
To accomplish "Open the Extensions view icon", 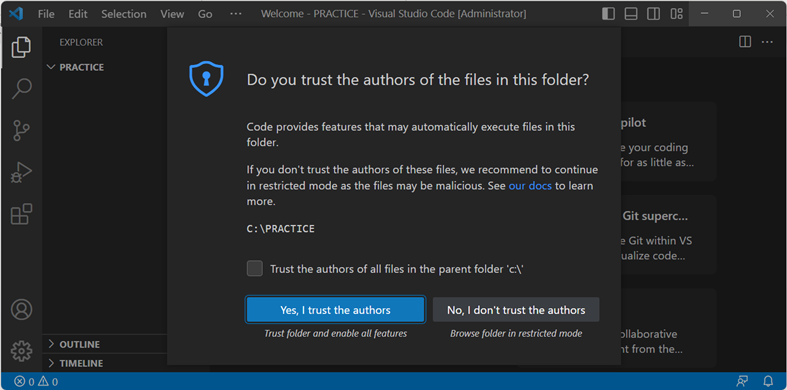I will point(21,214).
